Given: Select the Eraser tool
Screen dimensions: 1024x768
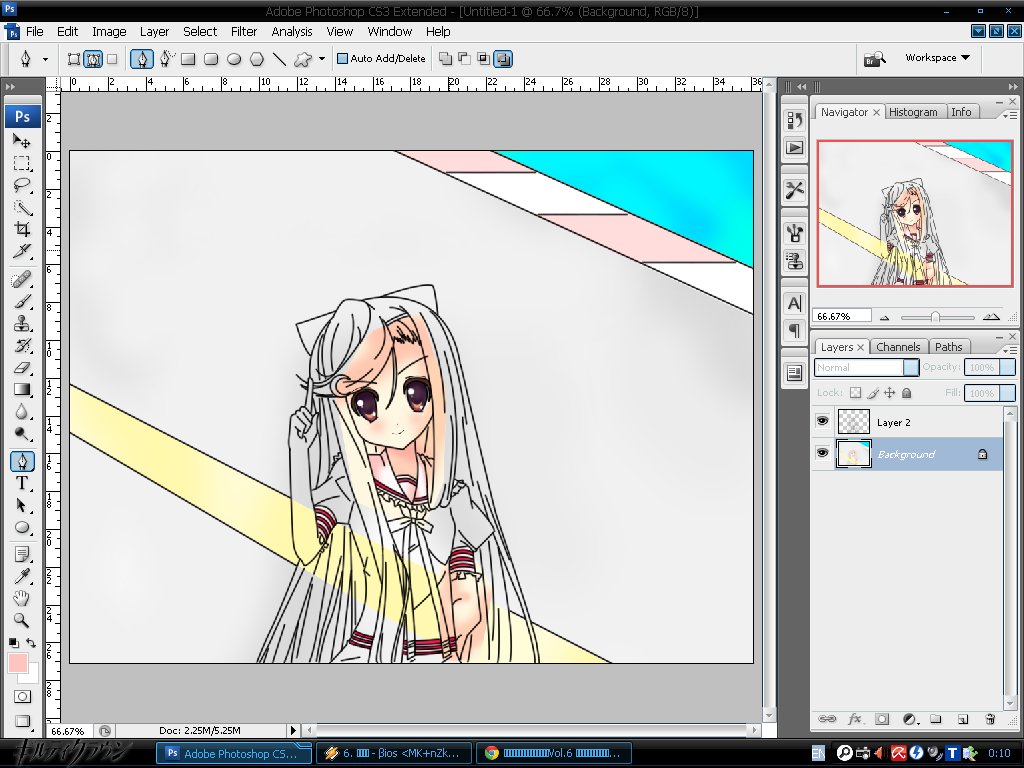Looking at the screenshot, I should click(22, 368).
